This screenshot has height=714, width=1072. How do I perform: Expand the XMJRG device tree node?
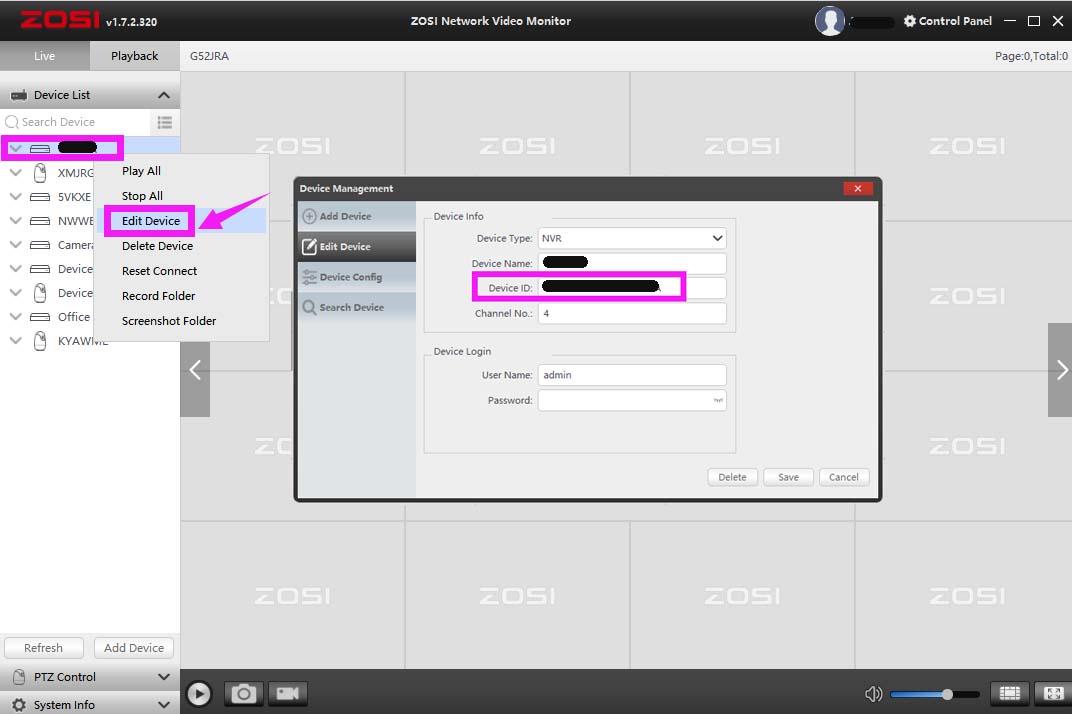point(15,172)
